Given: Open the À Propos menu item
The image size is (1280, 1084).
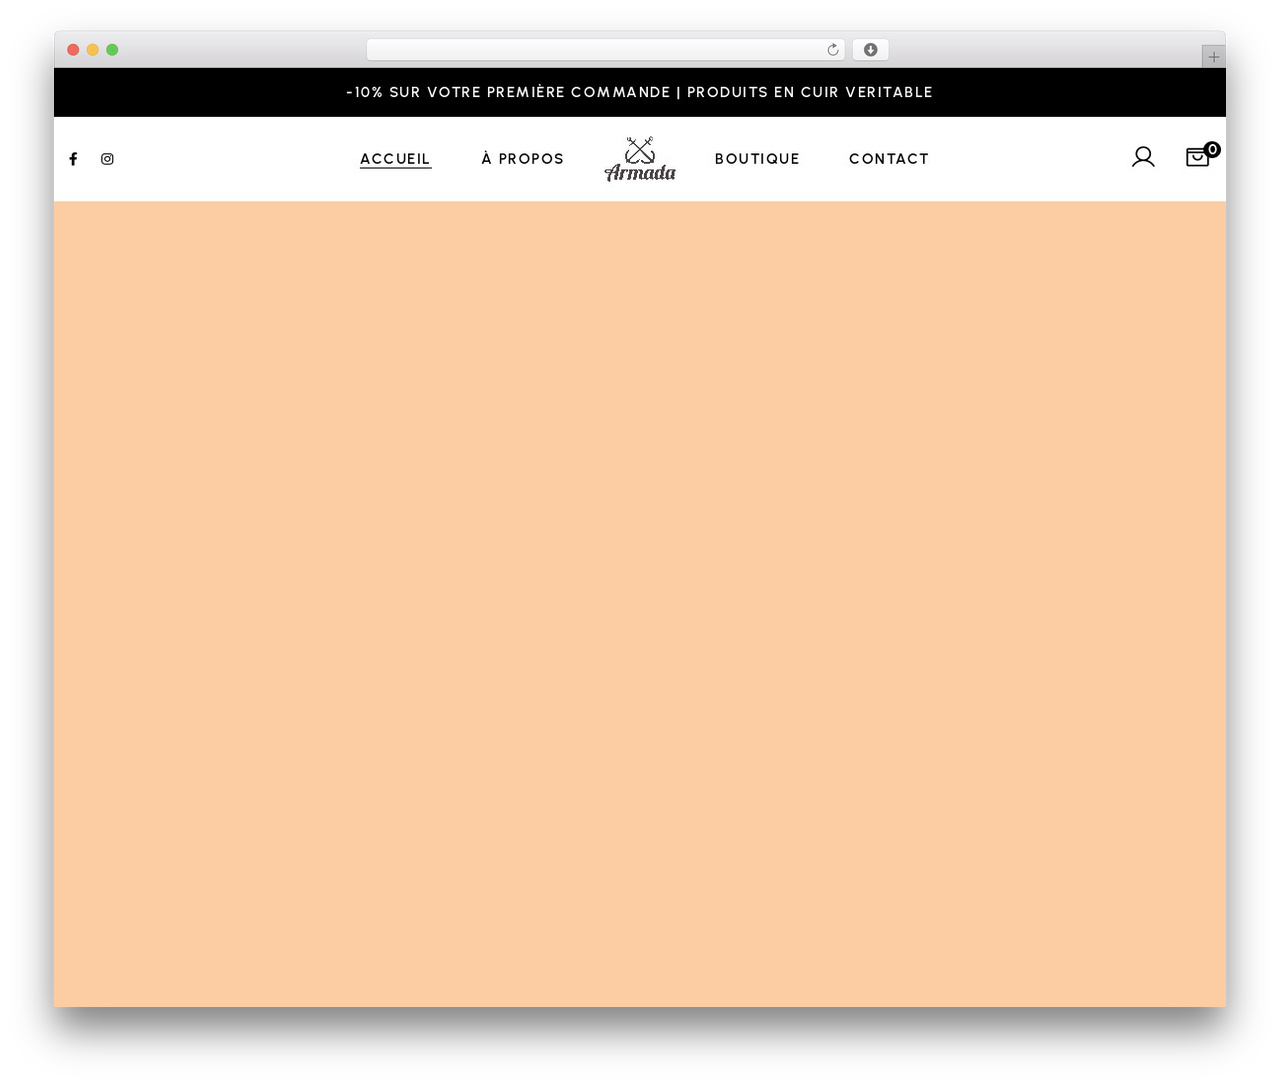Looking at the screenshot, I should [x=523, y=159].
